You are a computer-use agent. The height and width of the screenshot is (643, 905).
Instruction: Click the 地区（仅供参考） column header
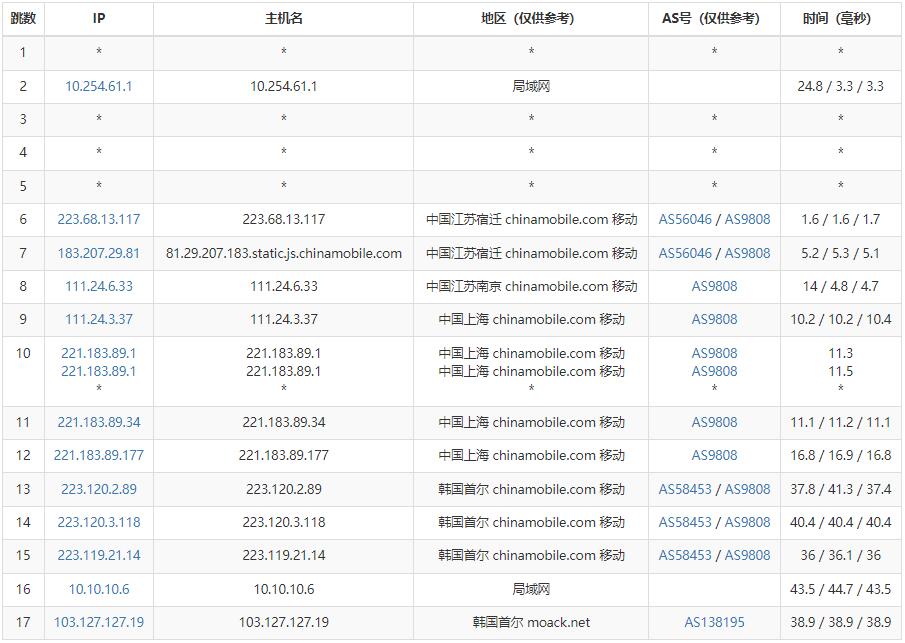click(531, 18)
